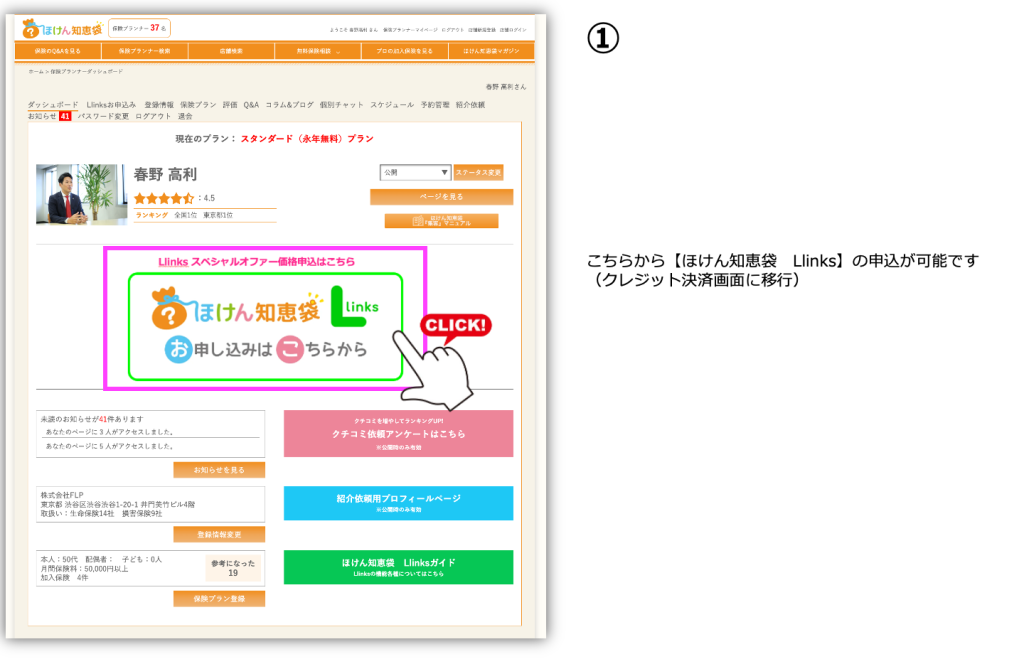This screenshot has width=1024, height=659.
Task: Open the コラム&ブログ tab
Action: click(289, 104)
